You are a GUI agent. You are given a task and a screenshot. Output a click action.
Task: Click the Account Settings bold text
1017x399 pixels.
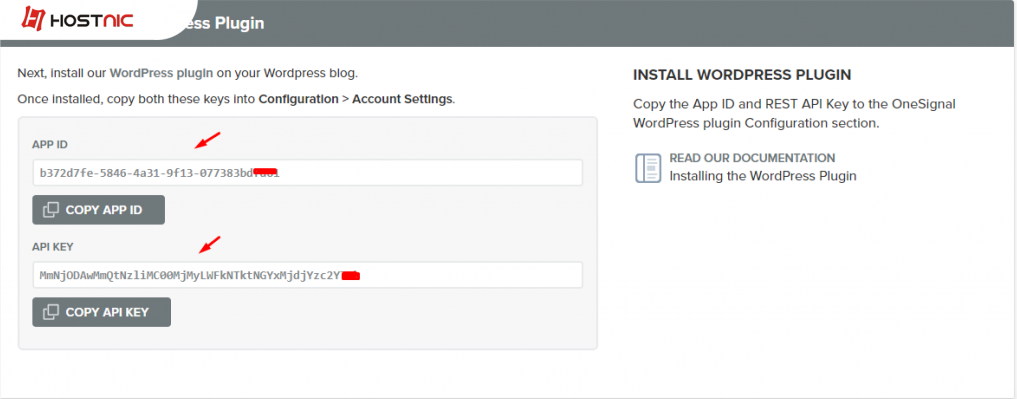pyautogui.click(x=401, y=99)
